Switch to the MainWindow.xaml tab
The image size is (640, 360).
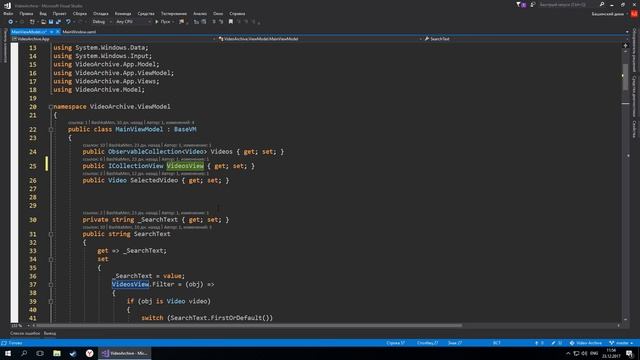tap(79, 31)
